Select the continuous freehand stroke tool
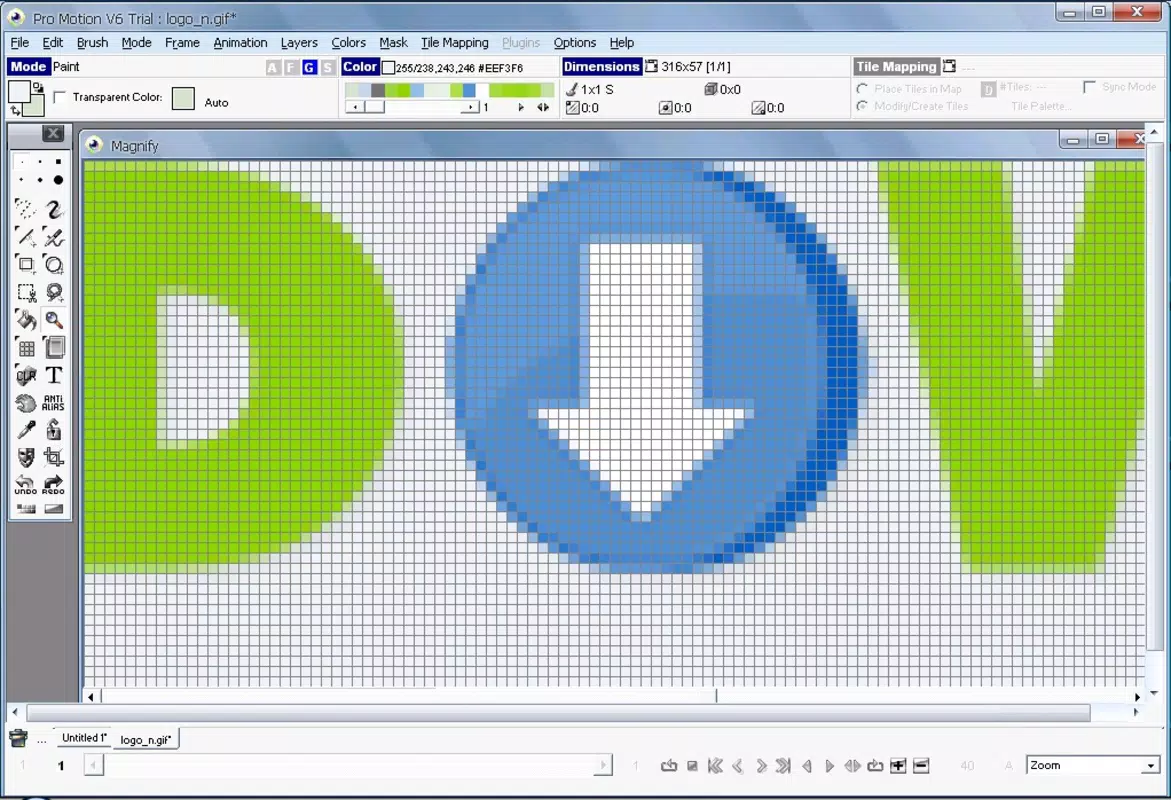 [54, 209]
